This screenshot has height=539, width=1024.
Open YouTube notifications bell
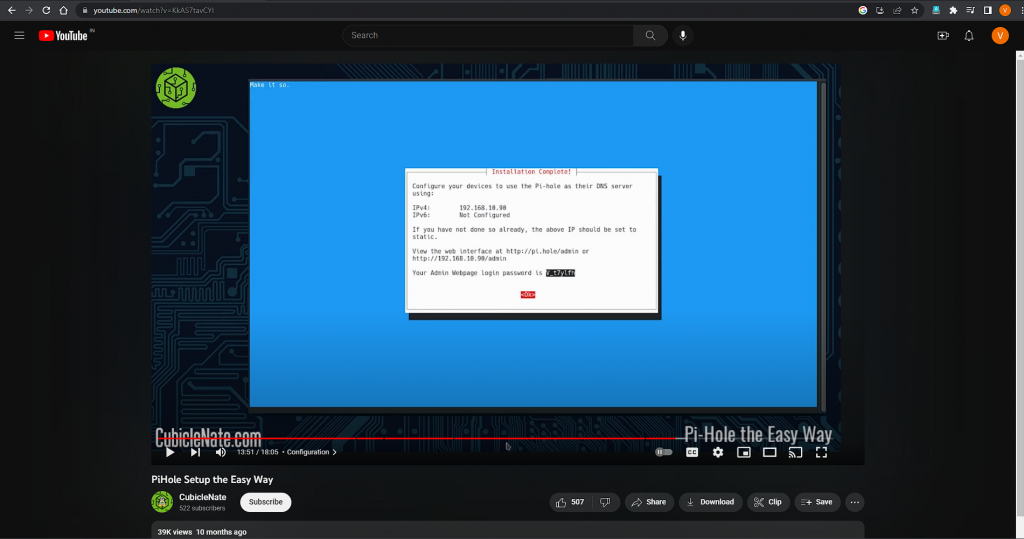click(969, 35)
